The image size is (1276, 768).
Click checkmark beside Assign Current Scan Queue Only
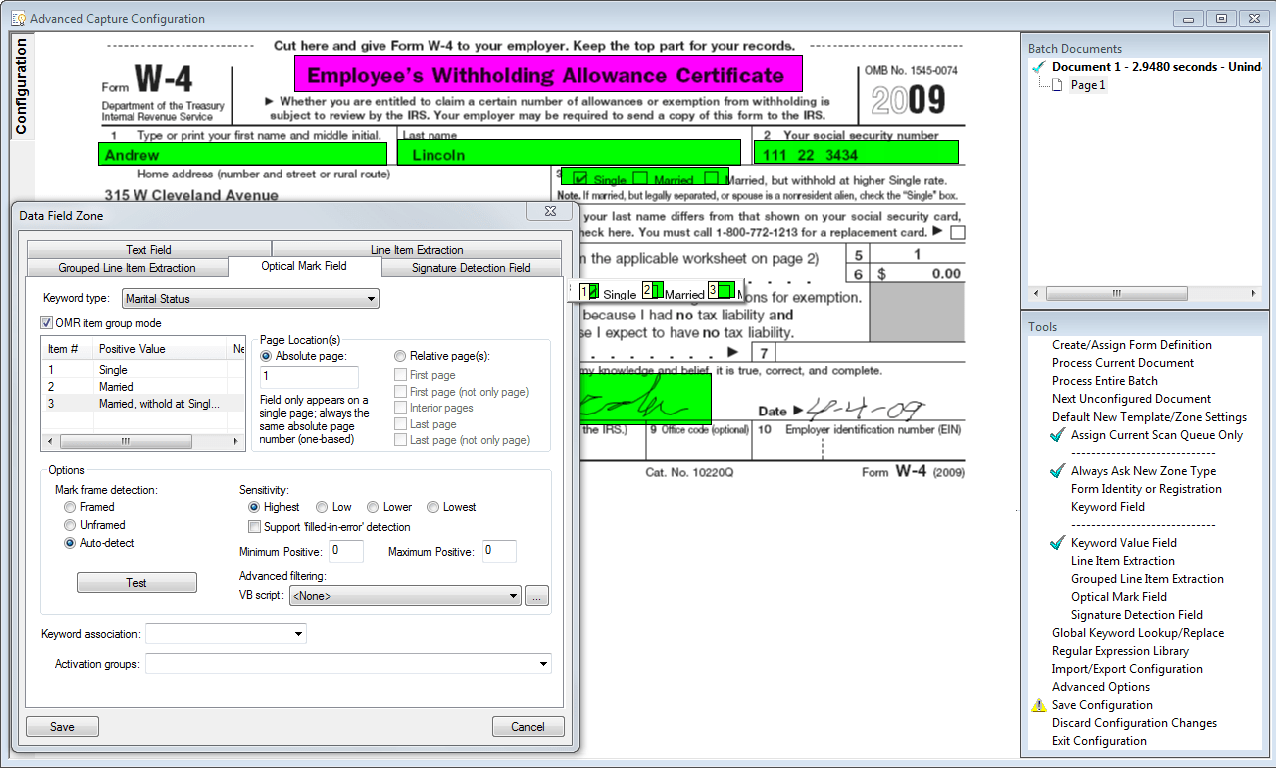(x=1058, y=435)
